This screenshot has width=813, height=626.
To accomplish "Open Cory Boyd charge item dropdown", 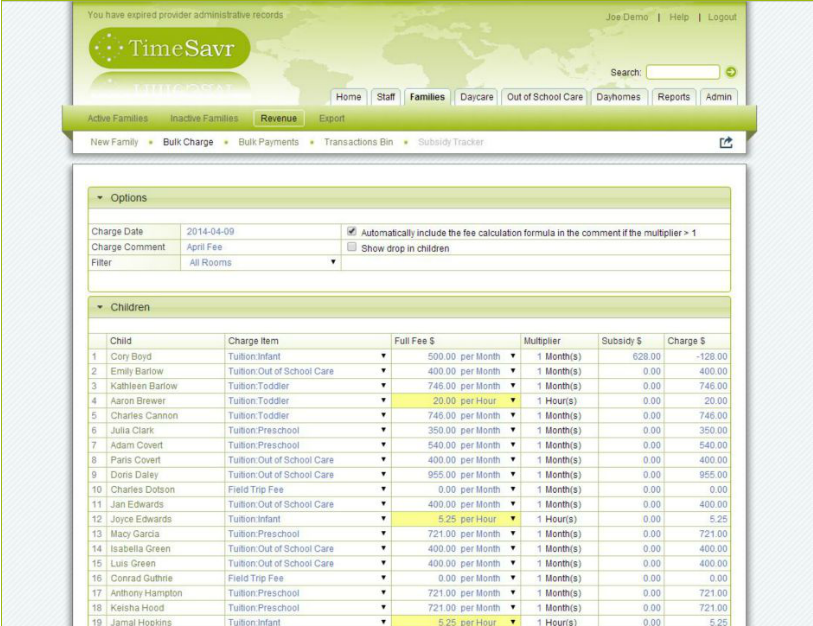I will point(383,356).
